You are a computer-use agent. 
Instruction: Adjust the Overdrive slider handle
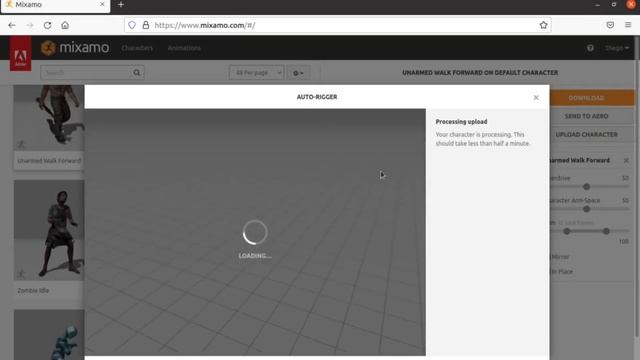point(587,187)
